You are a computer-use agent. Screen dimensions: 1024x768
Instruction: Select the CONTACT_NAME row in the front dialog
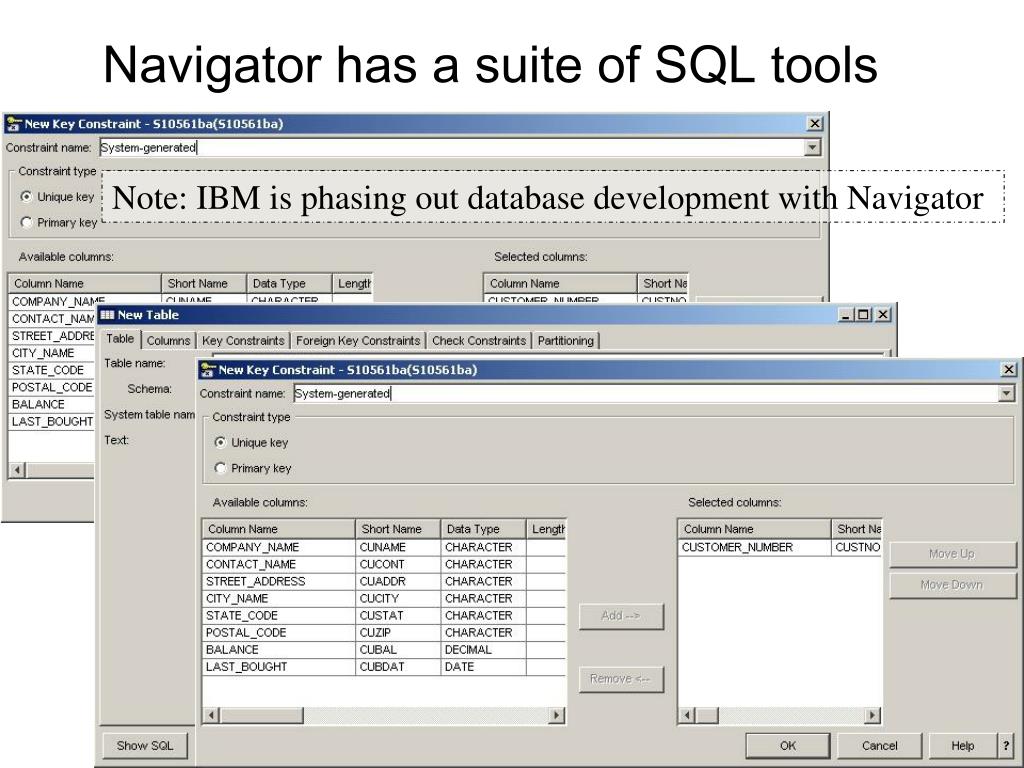pyautogui.click(x=383, y=564)
